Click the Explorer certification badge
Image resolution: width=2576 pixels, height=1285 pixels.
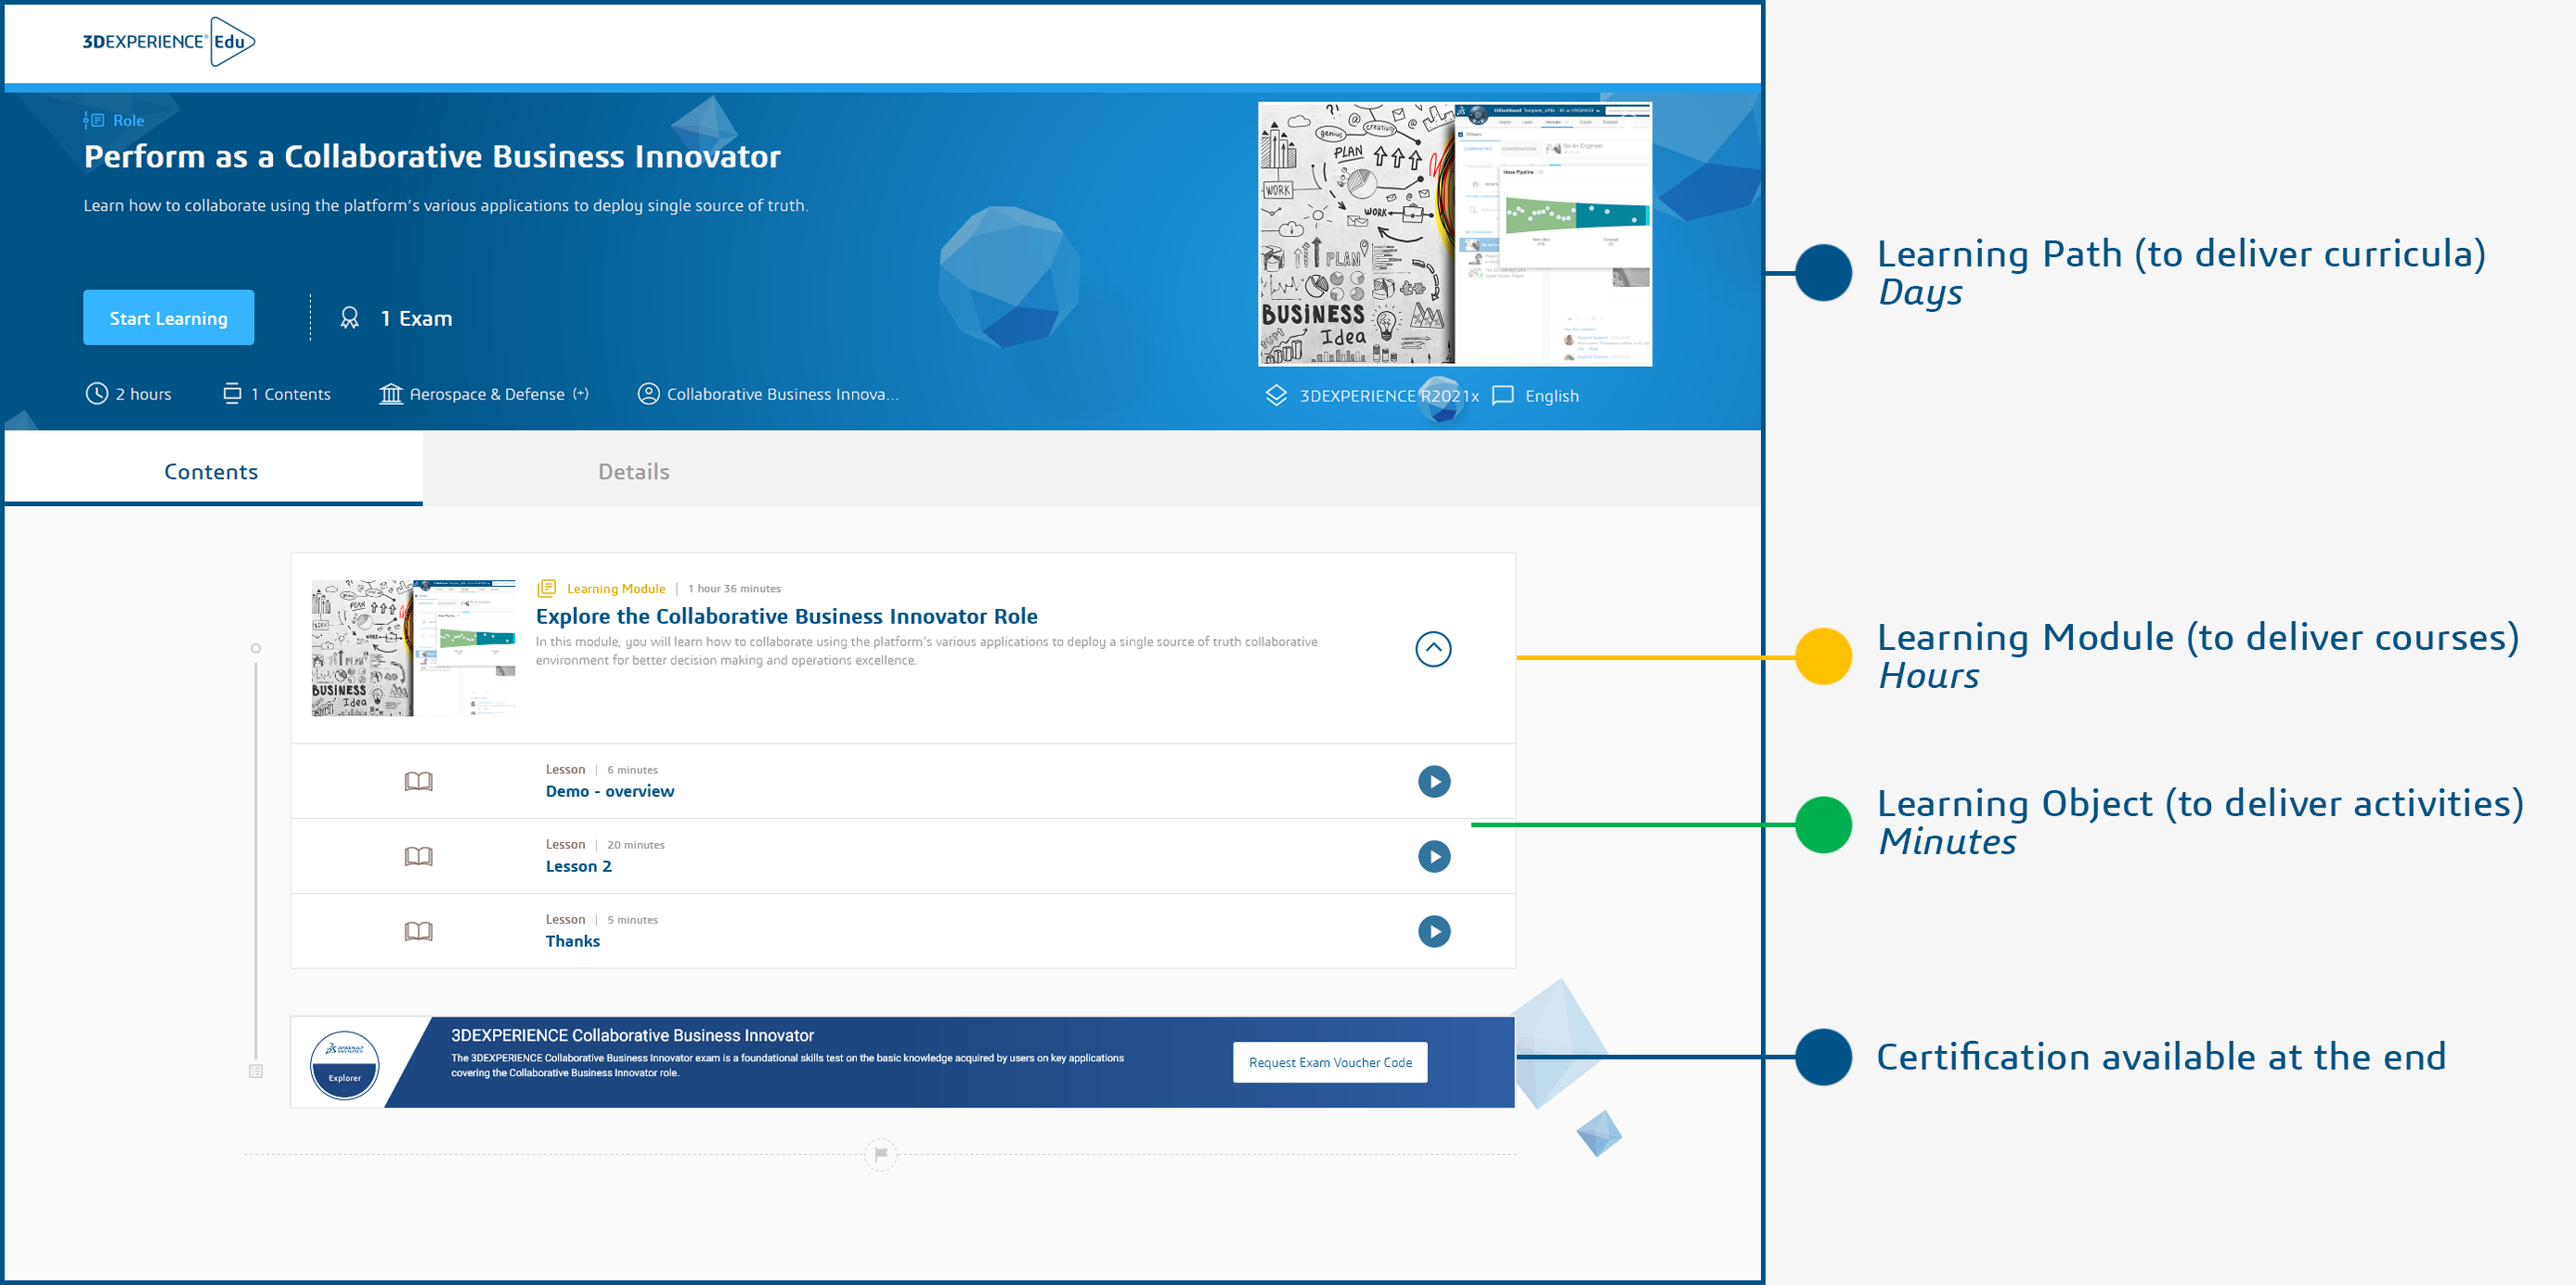[x=344, y=1065]
